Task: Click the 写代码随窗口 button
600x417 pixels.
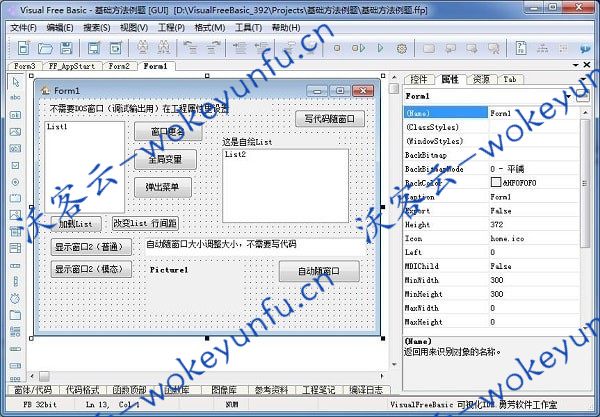Action: 329,119
